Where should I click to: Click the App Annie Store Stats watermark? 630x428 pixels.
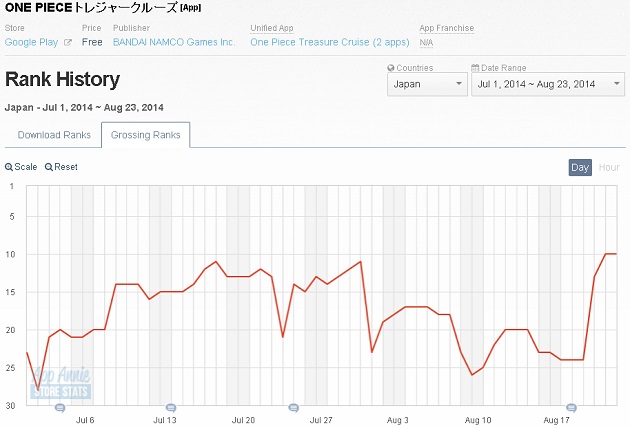(61, 383)
